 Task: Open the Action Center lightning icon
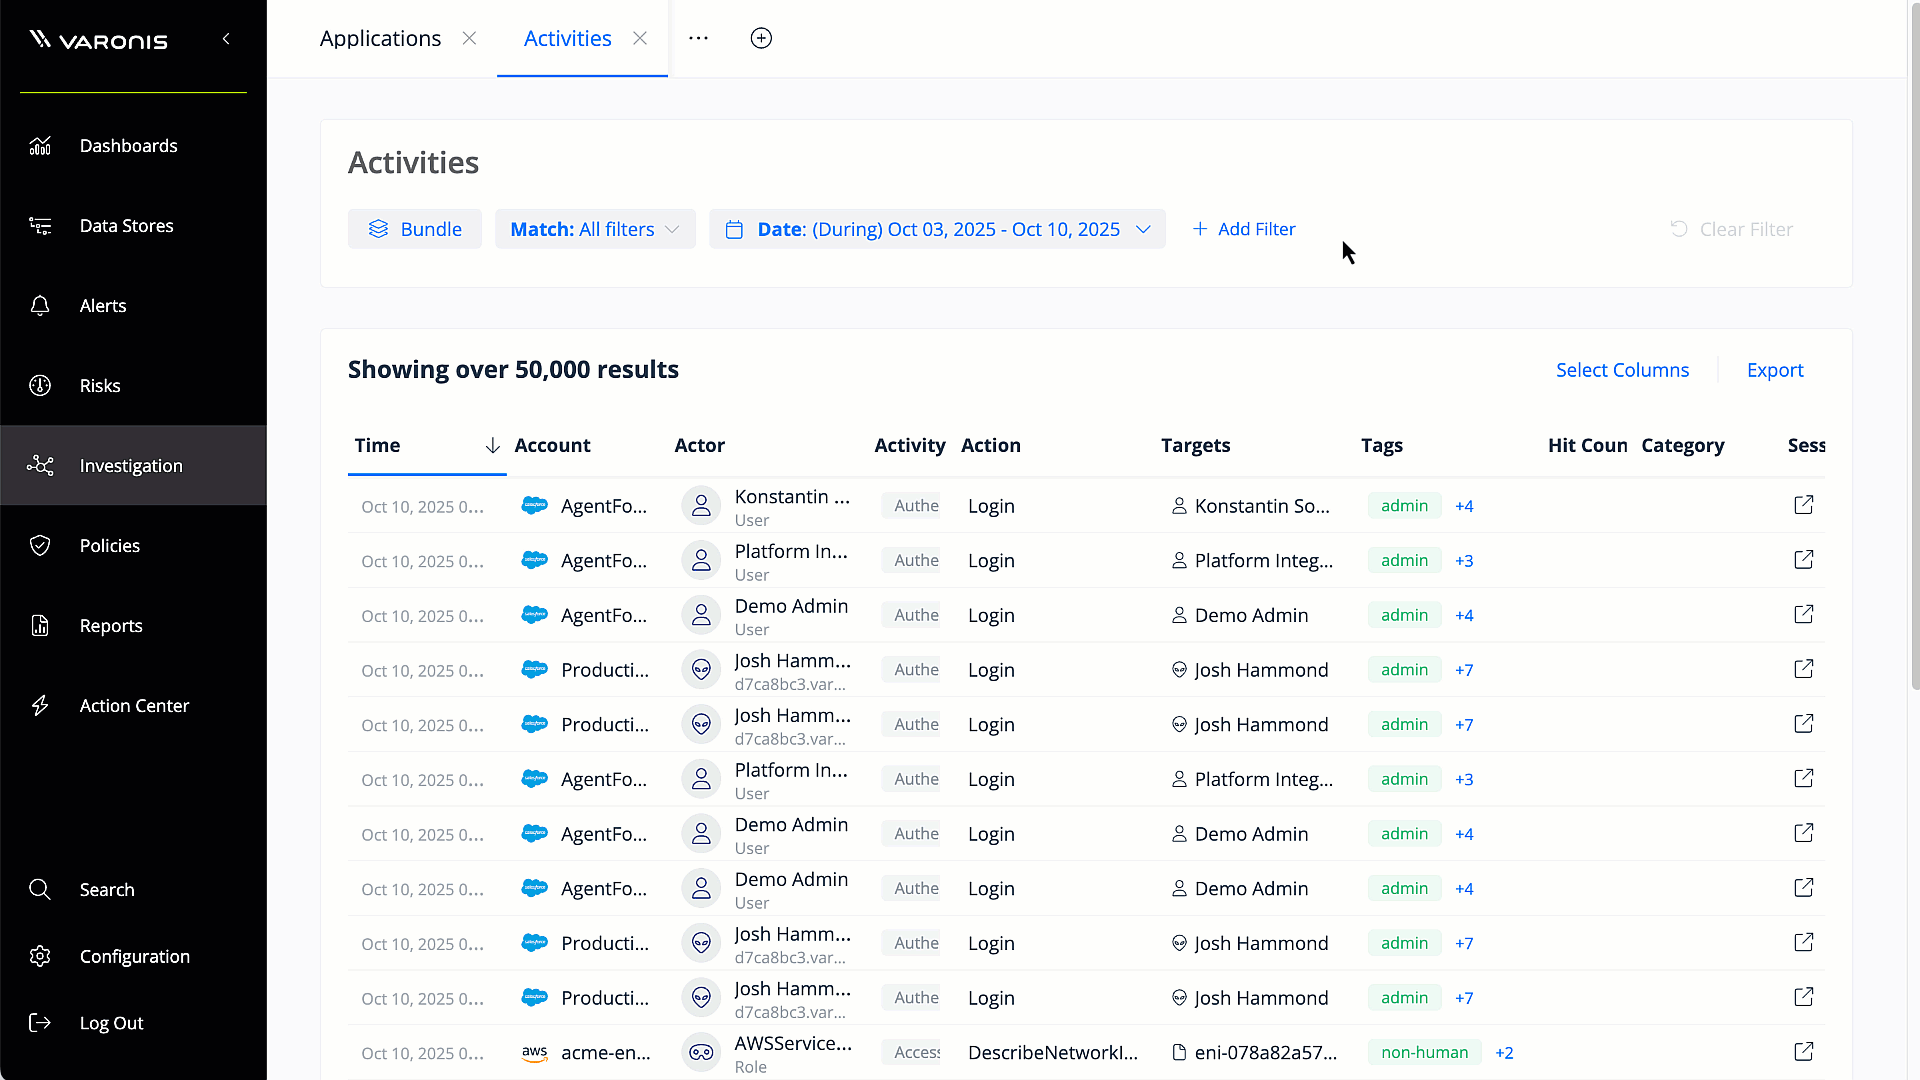point(40,706)
